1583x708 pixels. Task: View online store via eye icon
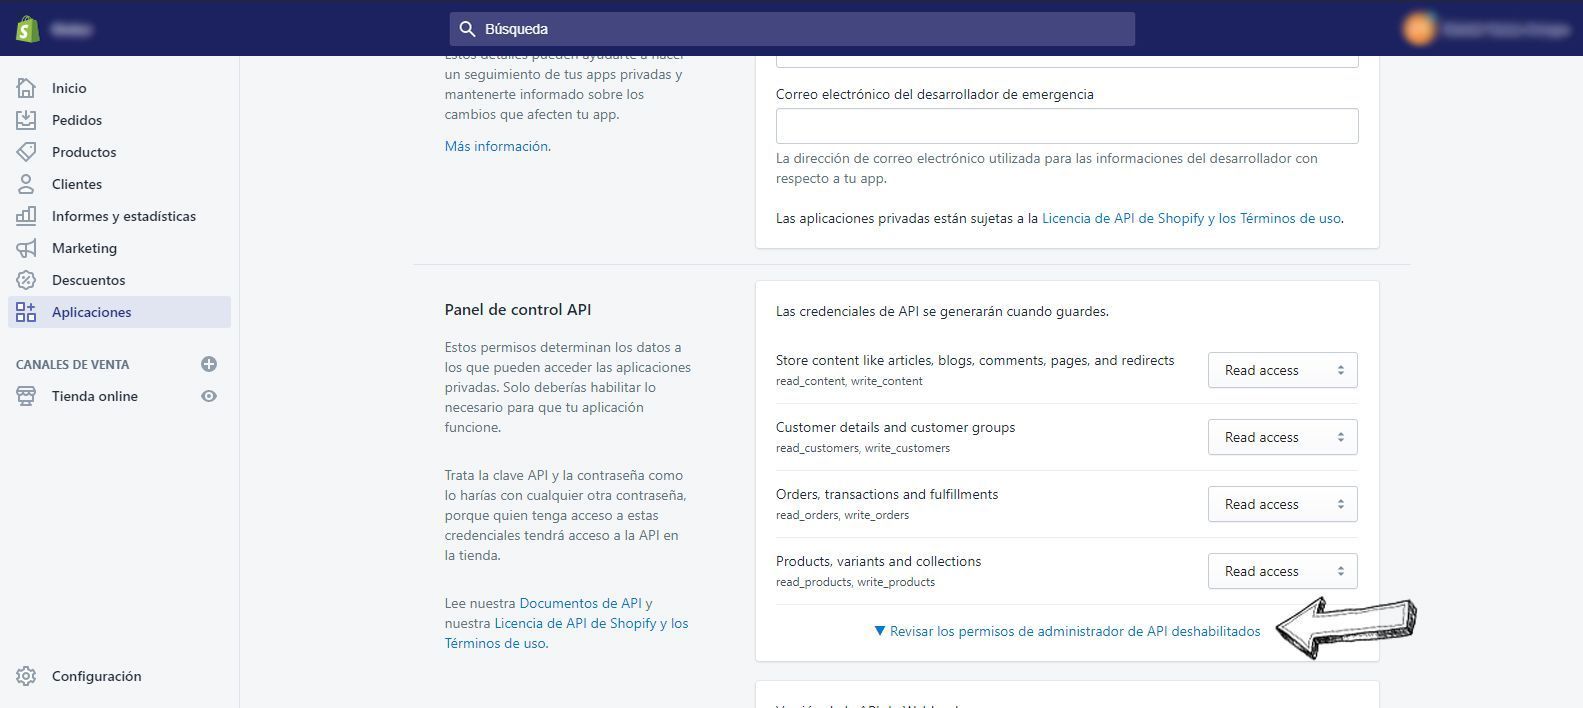209,396
